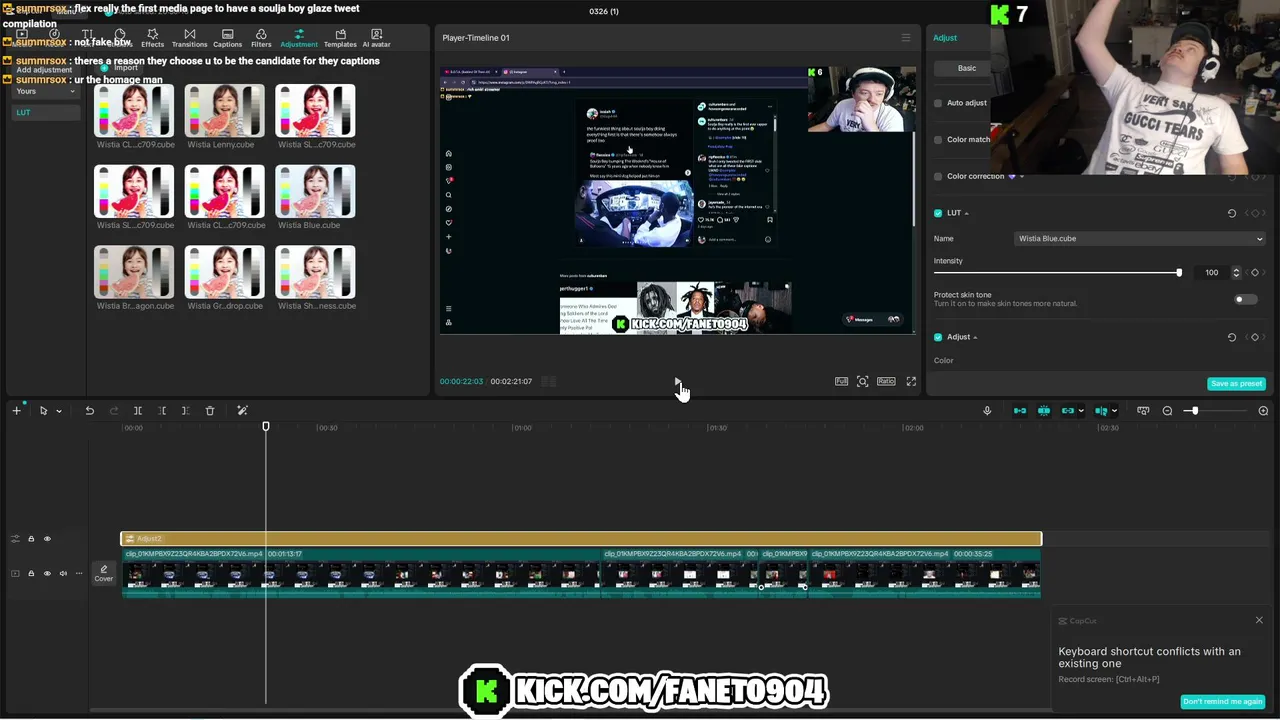Click the Intensity value stepper arrows
The image size is (1280, 720).
tap(1236, 272)
